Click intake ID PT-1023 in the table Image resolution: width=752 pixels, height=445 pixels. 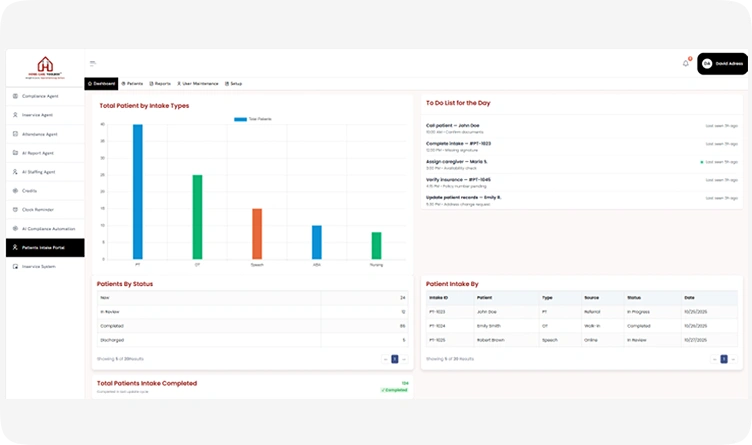pyautogui.click(x=437, y=312)
